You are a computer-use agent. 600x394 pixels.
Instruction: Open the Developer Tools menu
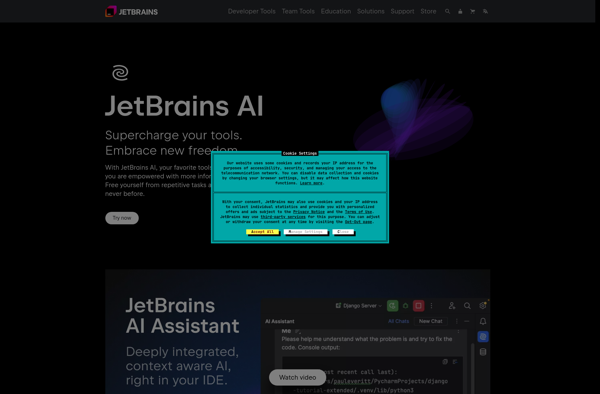click(x=251, y=11)
